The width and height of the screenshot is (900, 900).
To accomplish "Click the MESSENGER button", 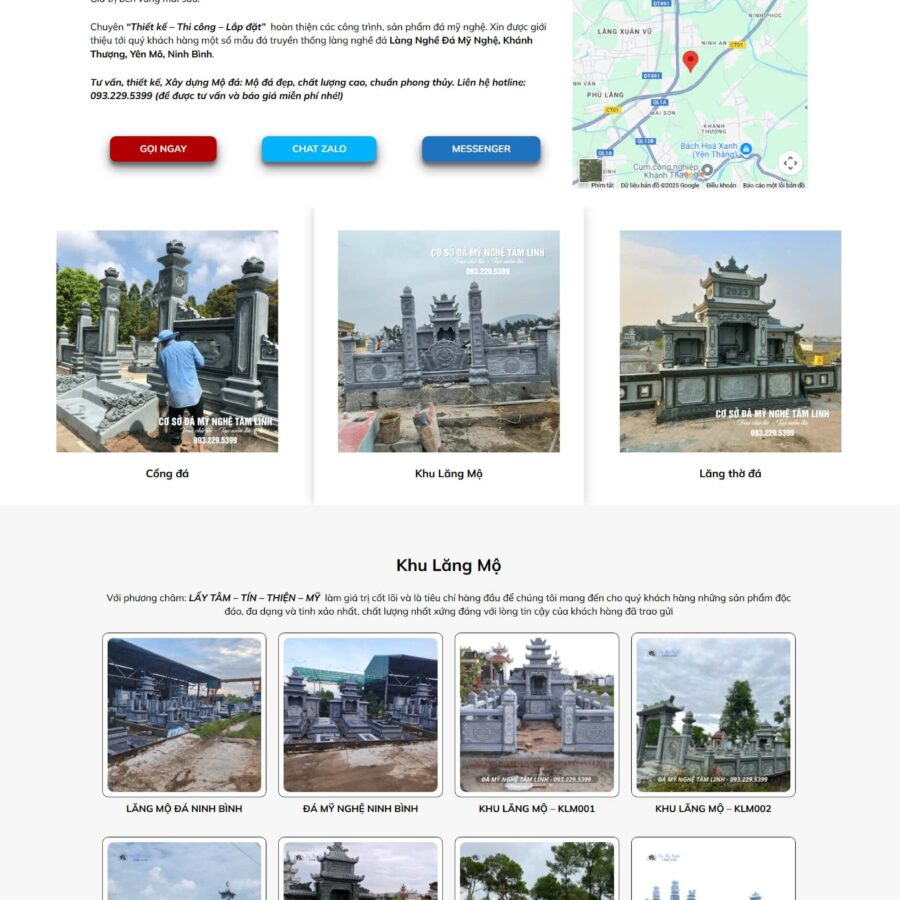I will [481, 147].
